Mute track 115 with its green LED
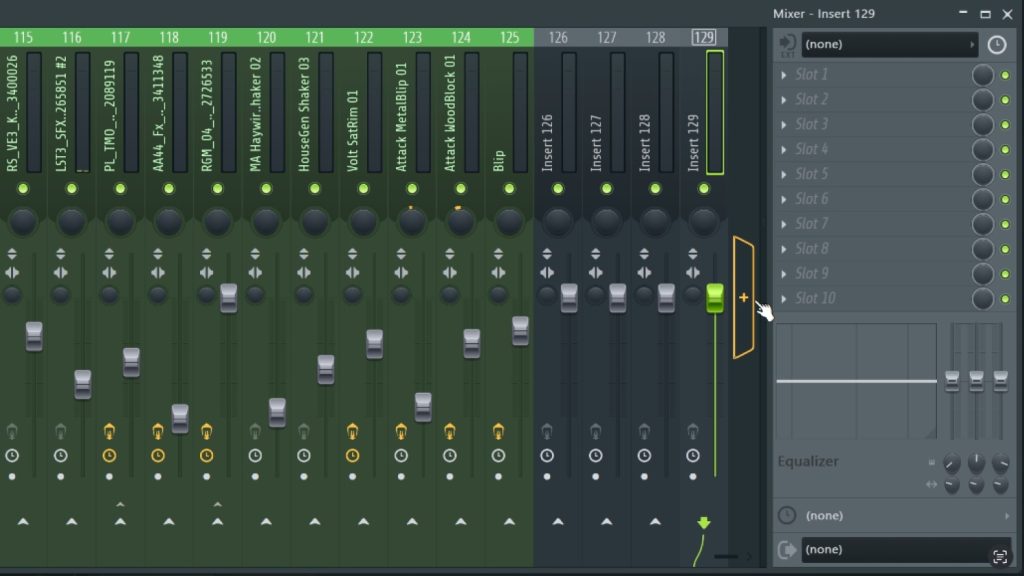This screenshot has width=1024, height=576. point(23,189)
